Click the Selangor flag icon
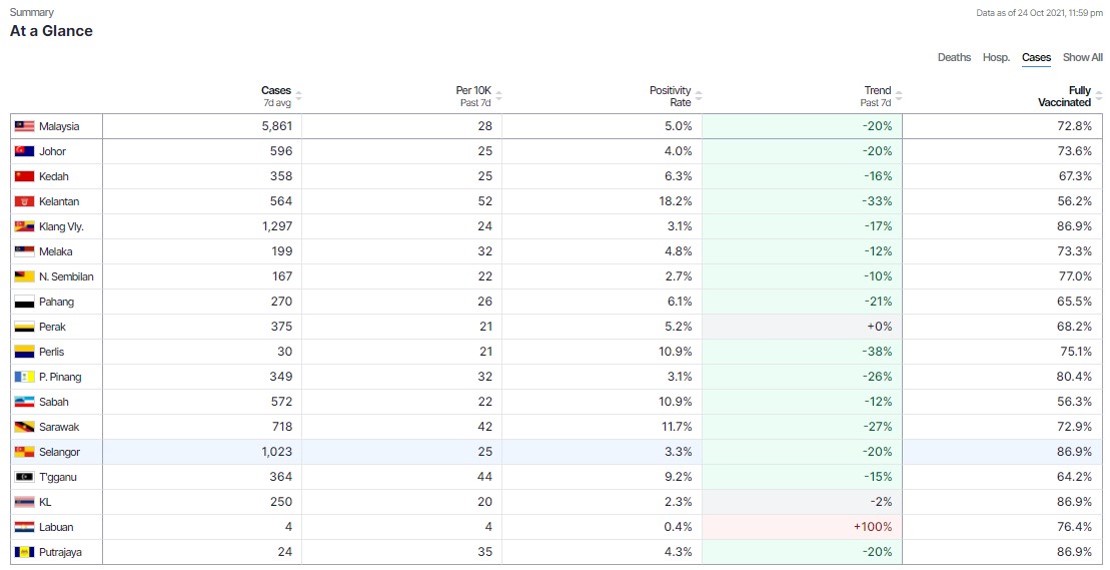This screenshot has width=1110, height=570. click(24, 452)
